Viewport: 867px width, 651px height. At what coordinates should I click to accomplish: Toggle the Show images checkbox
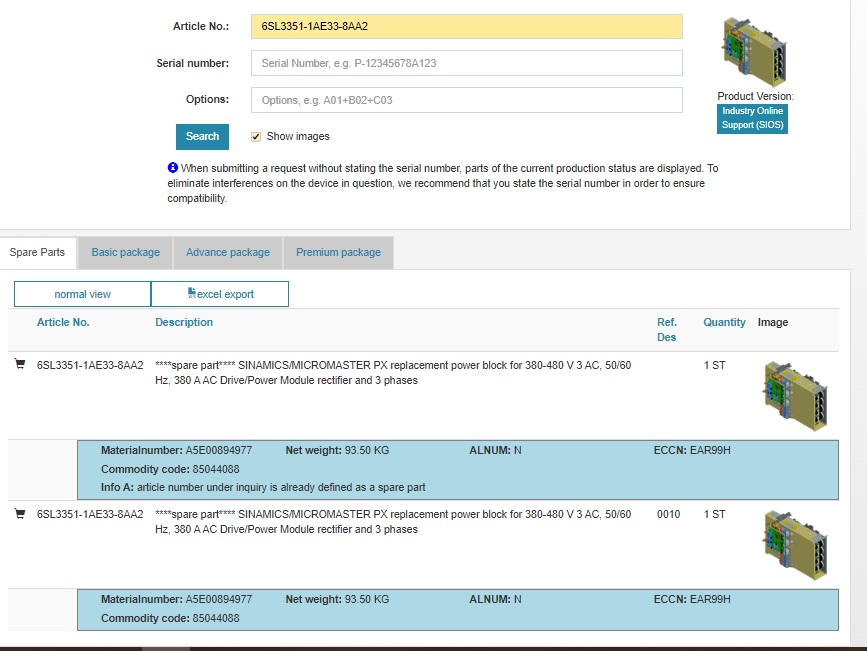(x=255, y=137)
